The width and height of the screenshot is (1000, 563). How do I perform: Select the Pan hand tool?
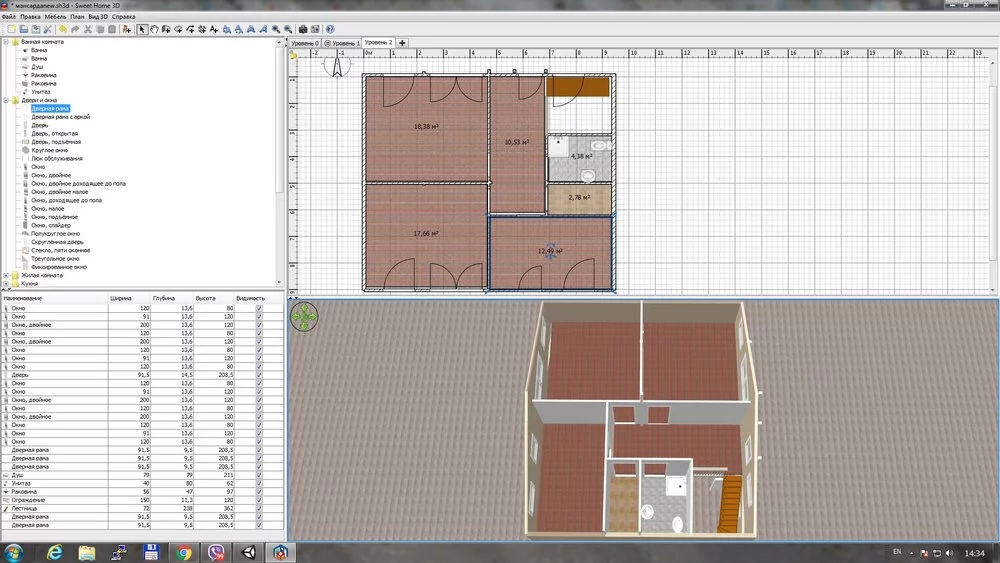[154, 29]
